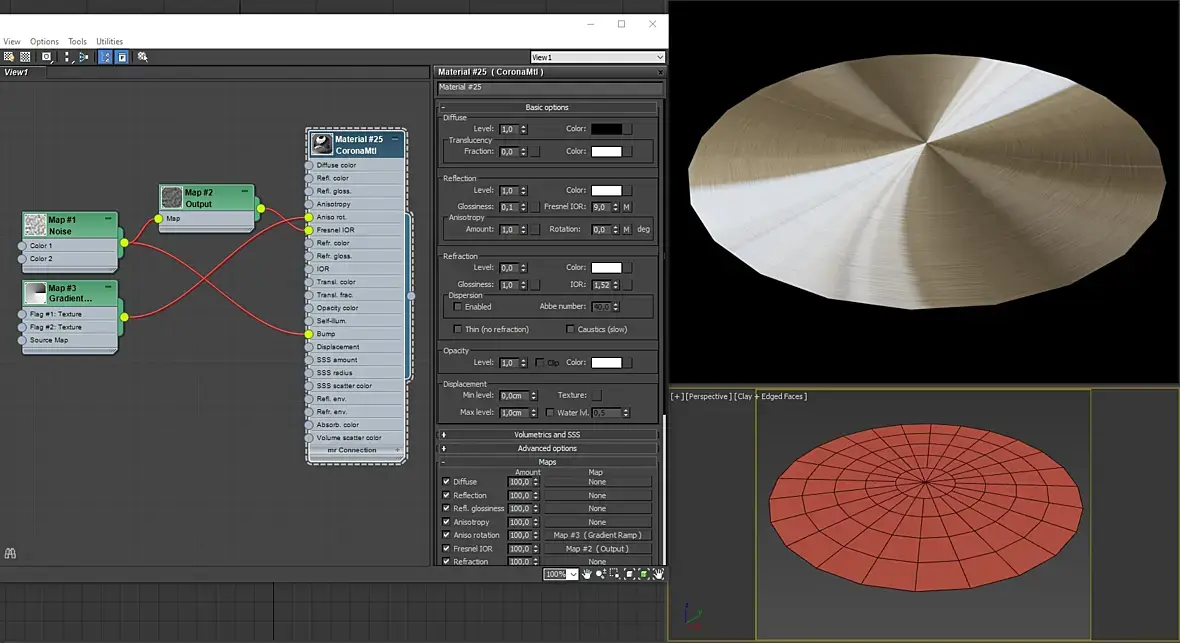Screen dimensions: 1180x643
Task: Check Thin (no refraction) option
Action: pos(458,329)
